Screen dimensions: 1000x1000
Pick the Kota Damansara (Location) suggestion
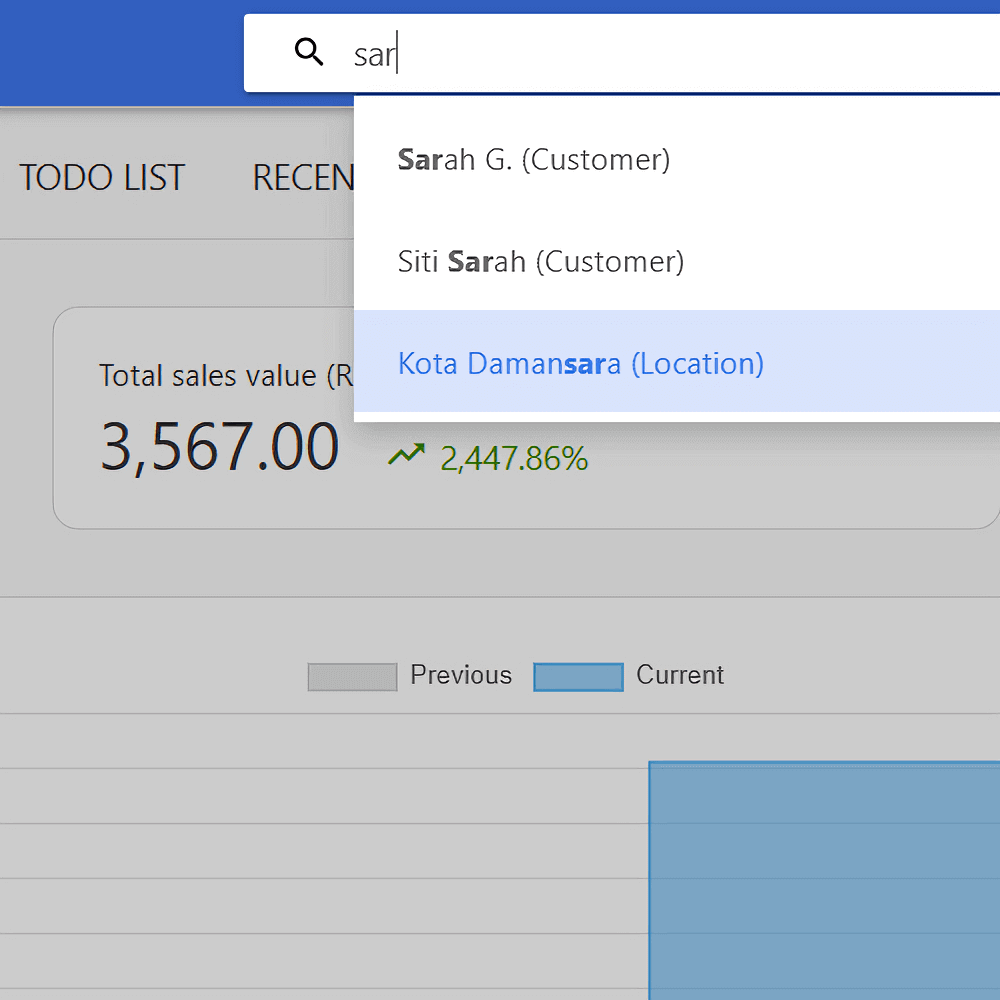coord(580,363)
